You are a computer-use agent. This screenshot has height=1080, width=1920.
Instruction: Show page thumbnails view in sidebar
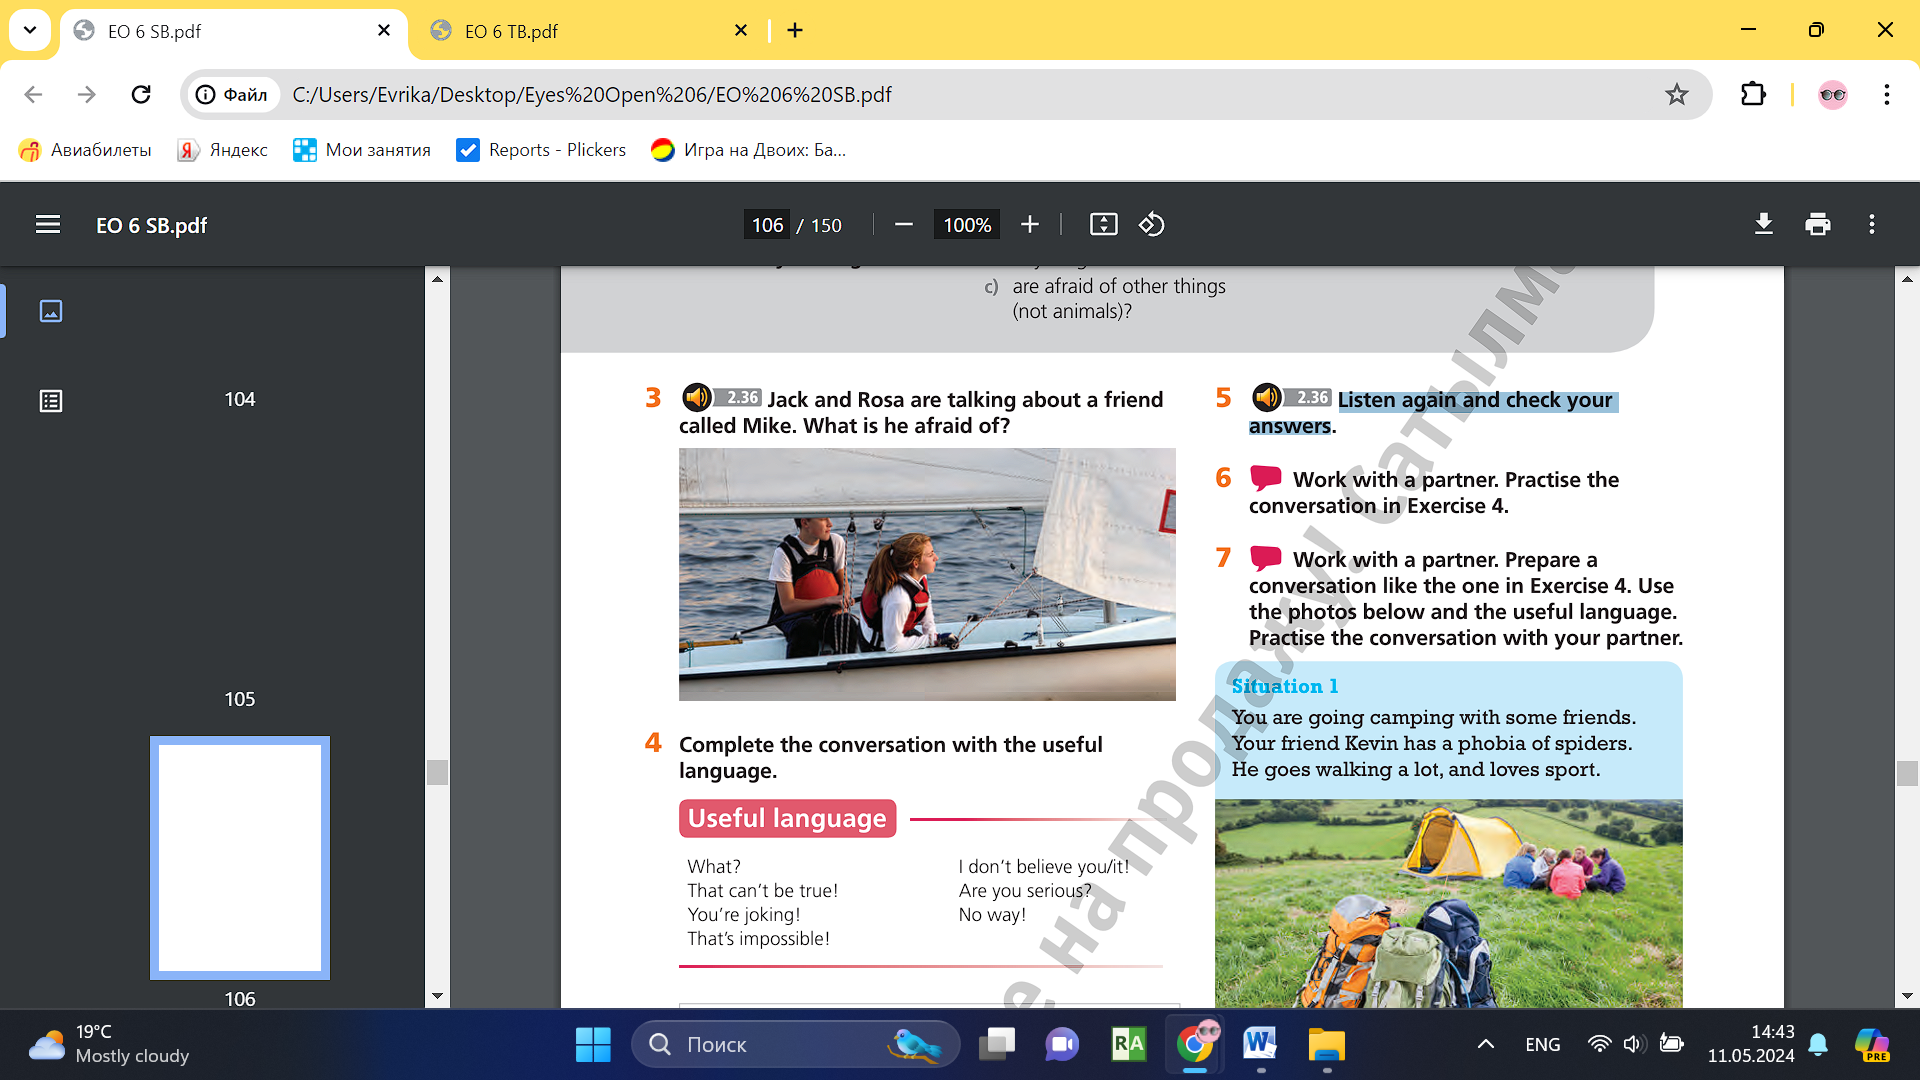tap(51, 311)
